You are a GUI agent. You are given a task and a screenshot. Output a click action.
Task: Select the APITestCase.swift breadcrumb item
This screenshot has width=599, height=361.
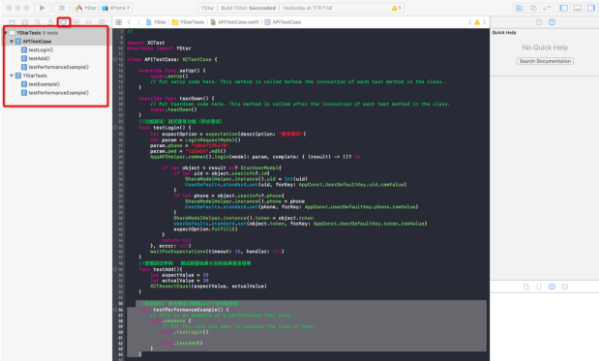click(x=235, y=22)
